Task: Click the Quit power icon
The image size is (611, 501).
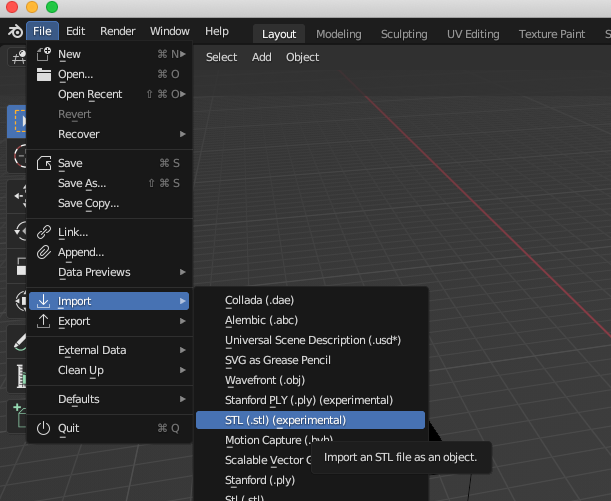Action: pyautogui.click(x=44, y=428)
